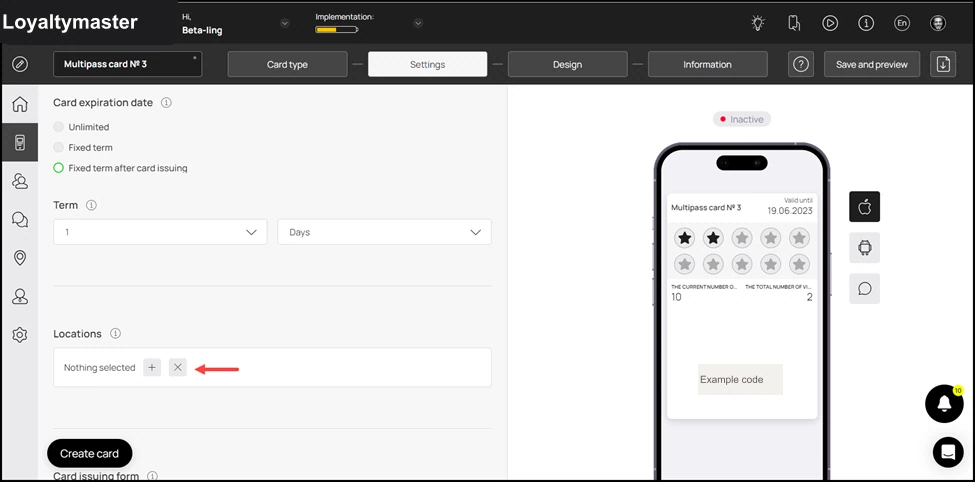Screen dimensions: 975x482
Task: Switch language with the En icon
Action: (902, 24)
